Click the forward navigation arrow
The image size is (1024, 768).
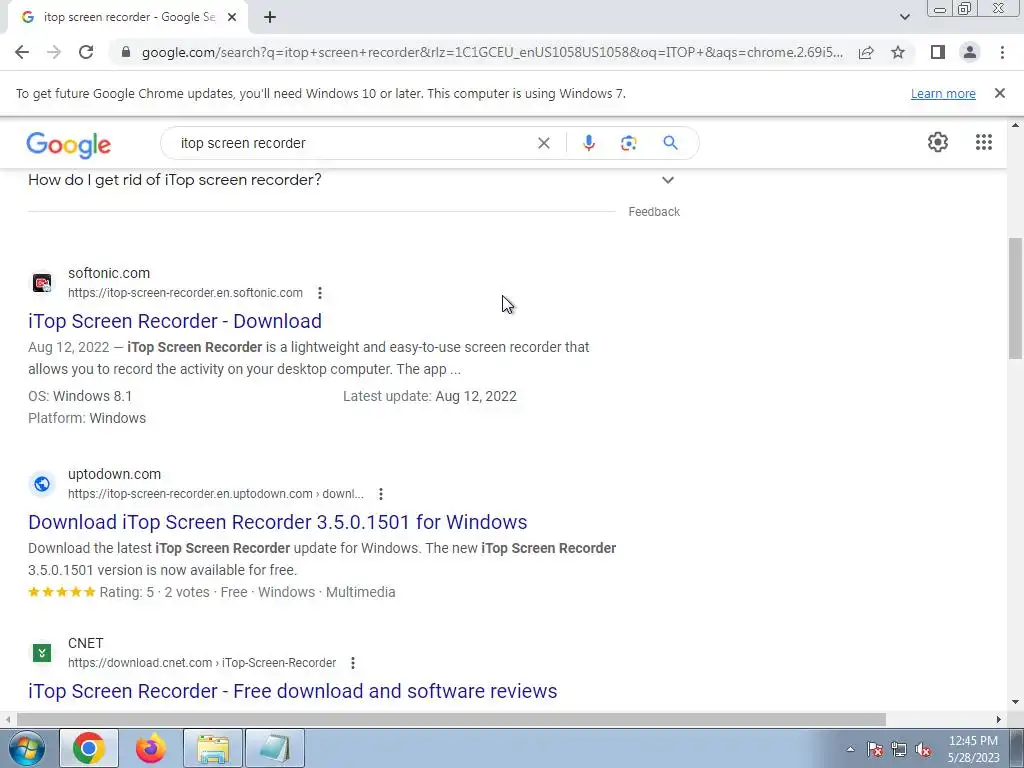pos(54,52)
